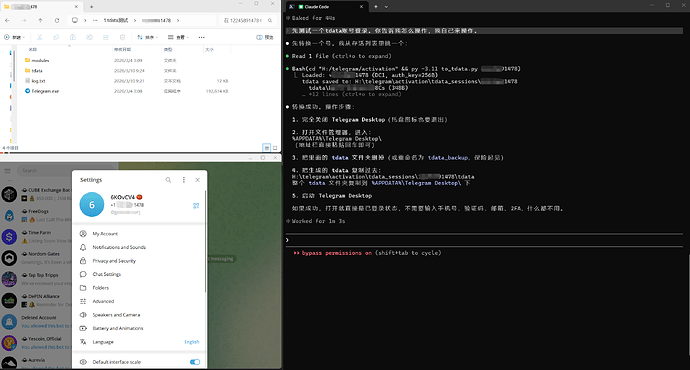This screenshot has height=370, width=690.
Task: Open the Advanced settings entry
Action: [103, 301]
